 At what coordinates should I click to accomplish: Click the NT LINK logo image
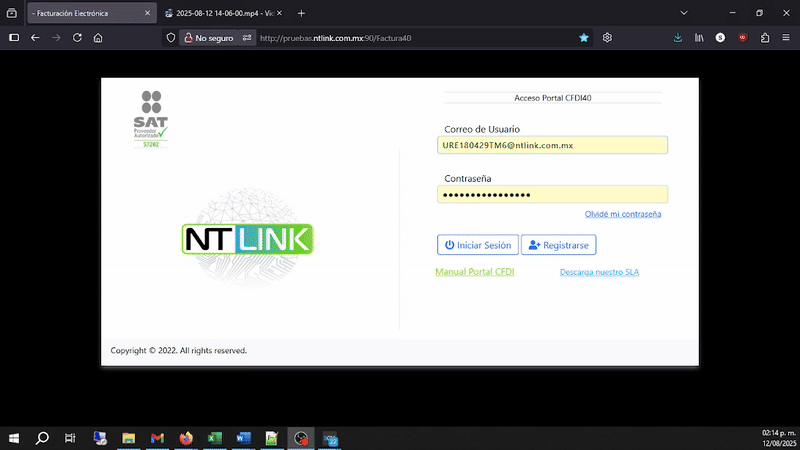tap(247, 239)
